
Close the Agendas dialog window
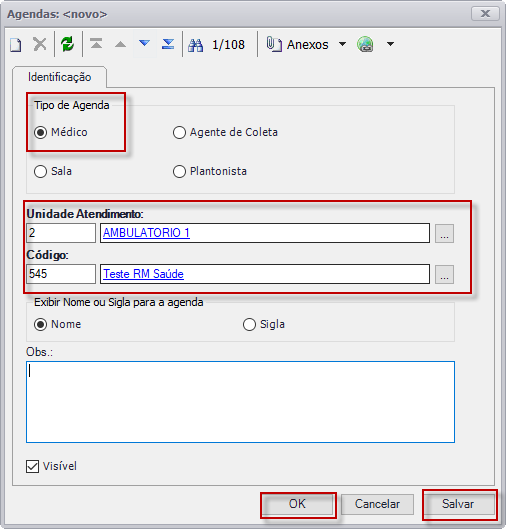(x=485, y=13)
